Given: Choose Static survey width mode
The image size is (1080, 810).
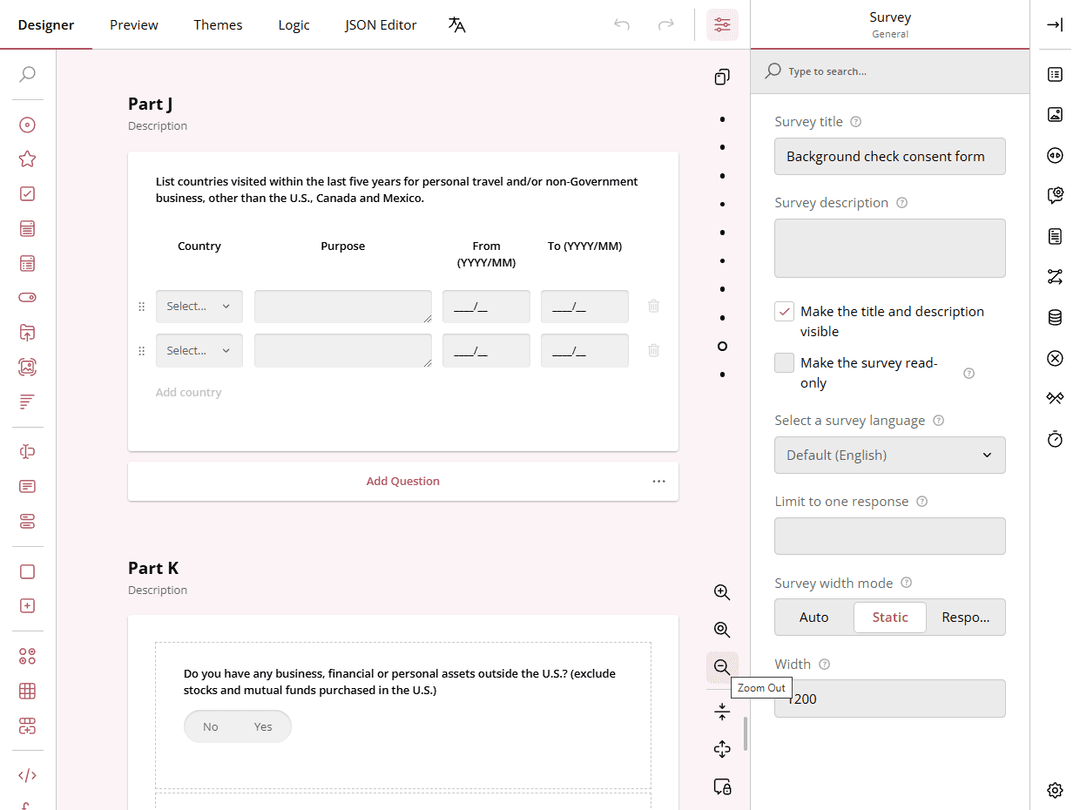Looking at the screenshot, I should 890,617.
